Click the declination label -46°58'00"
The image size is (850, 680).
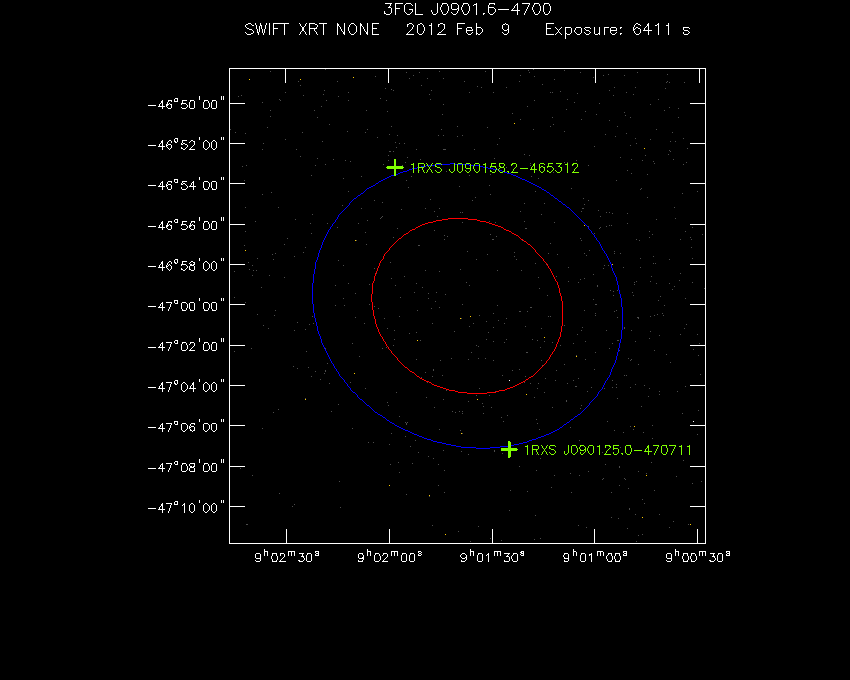coord(186,266)
